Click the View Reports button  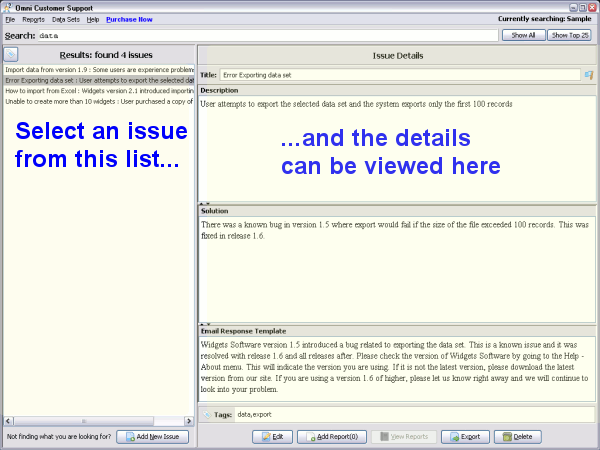click(404, 437)
